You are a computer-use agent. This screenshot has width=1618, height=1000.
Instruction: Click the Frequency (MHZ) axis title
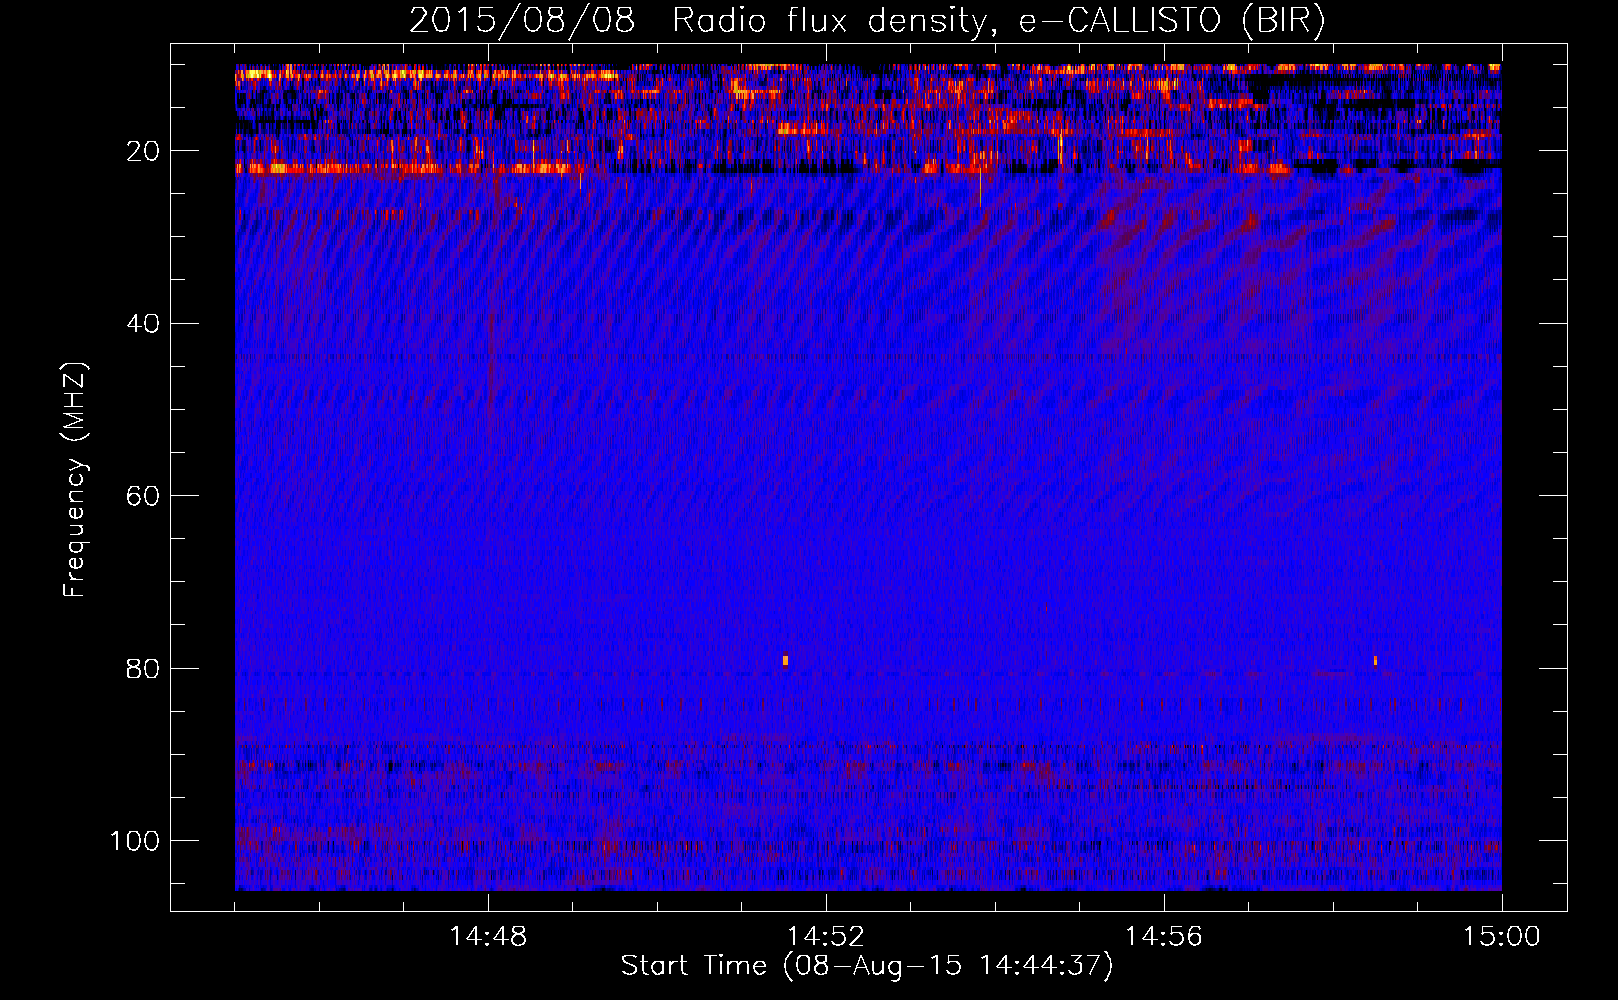75,479
